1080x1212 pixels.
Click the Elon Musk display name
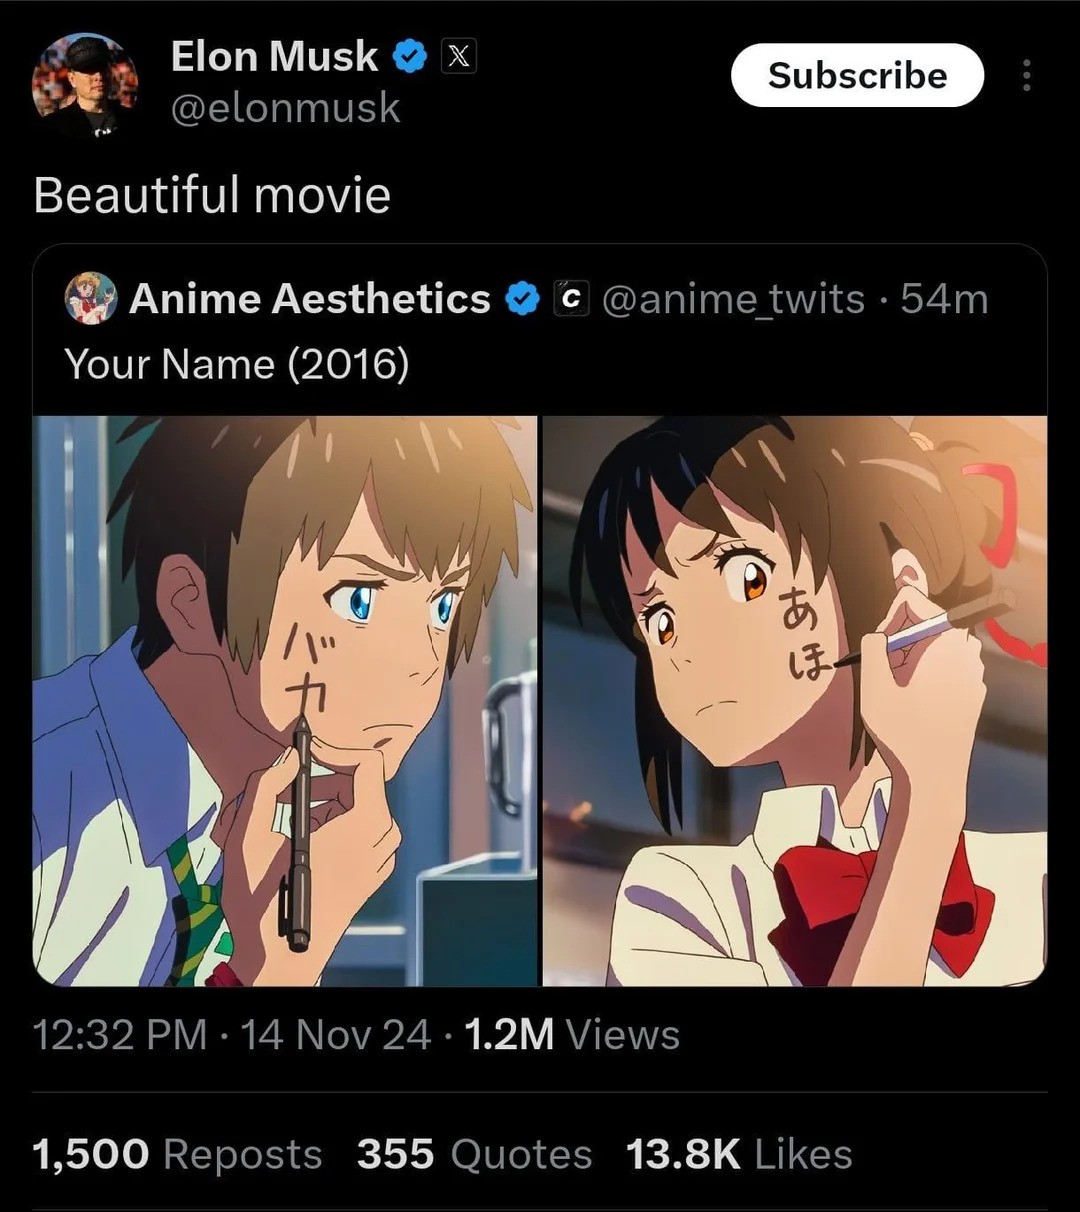pos(274,57)
